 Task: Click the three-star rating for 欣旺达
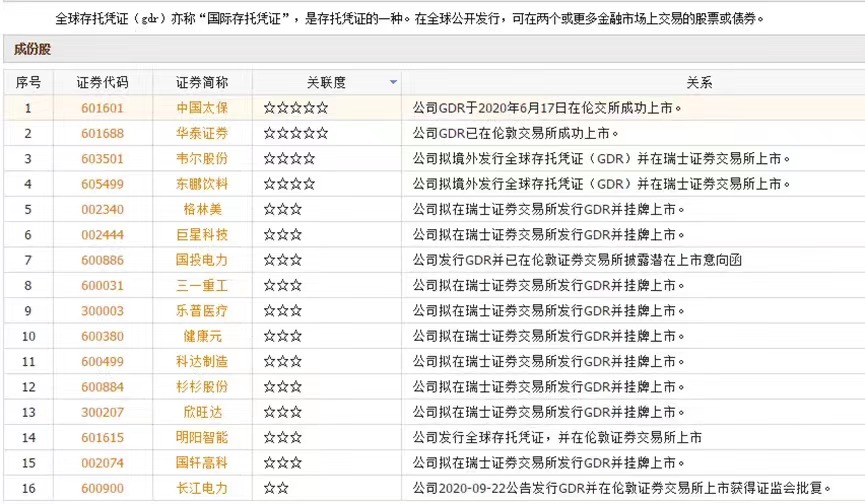coord(282,412)
